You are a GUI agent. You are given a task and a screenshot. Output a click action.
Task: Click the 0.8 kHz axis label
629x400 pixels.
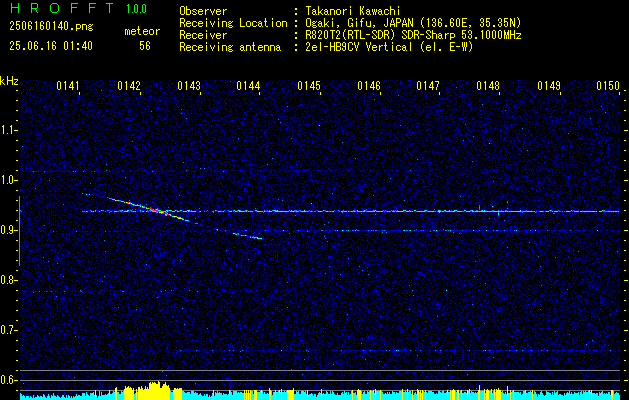tap(8, 280)
